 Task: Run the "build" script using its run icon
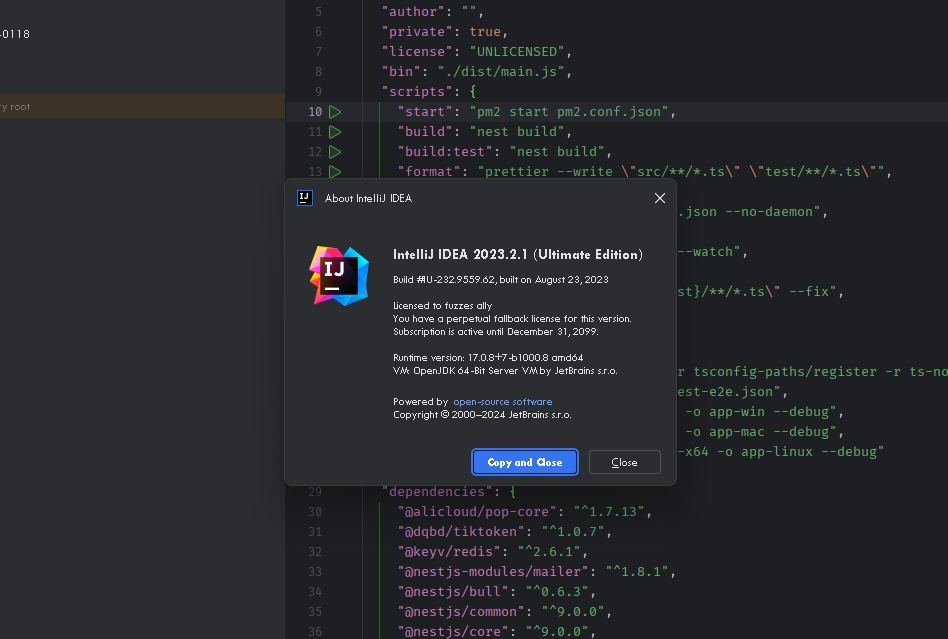[x=335, y=131]
